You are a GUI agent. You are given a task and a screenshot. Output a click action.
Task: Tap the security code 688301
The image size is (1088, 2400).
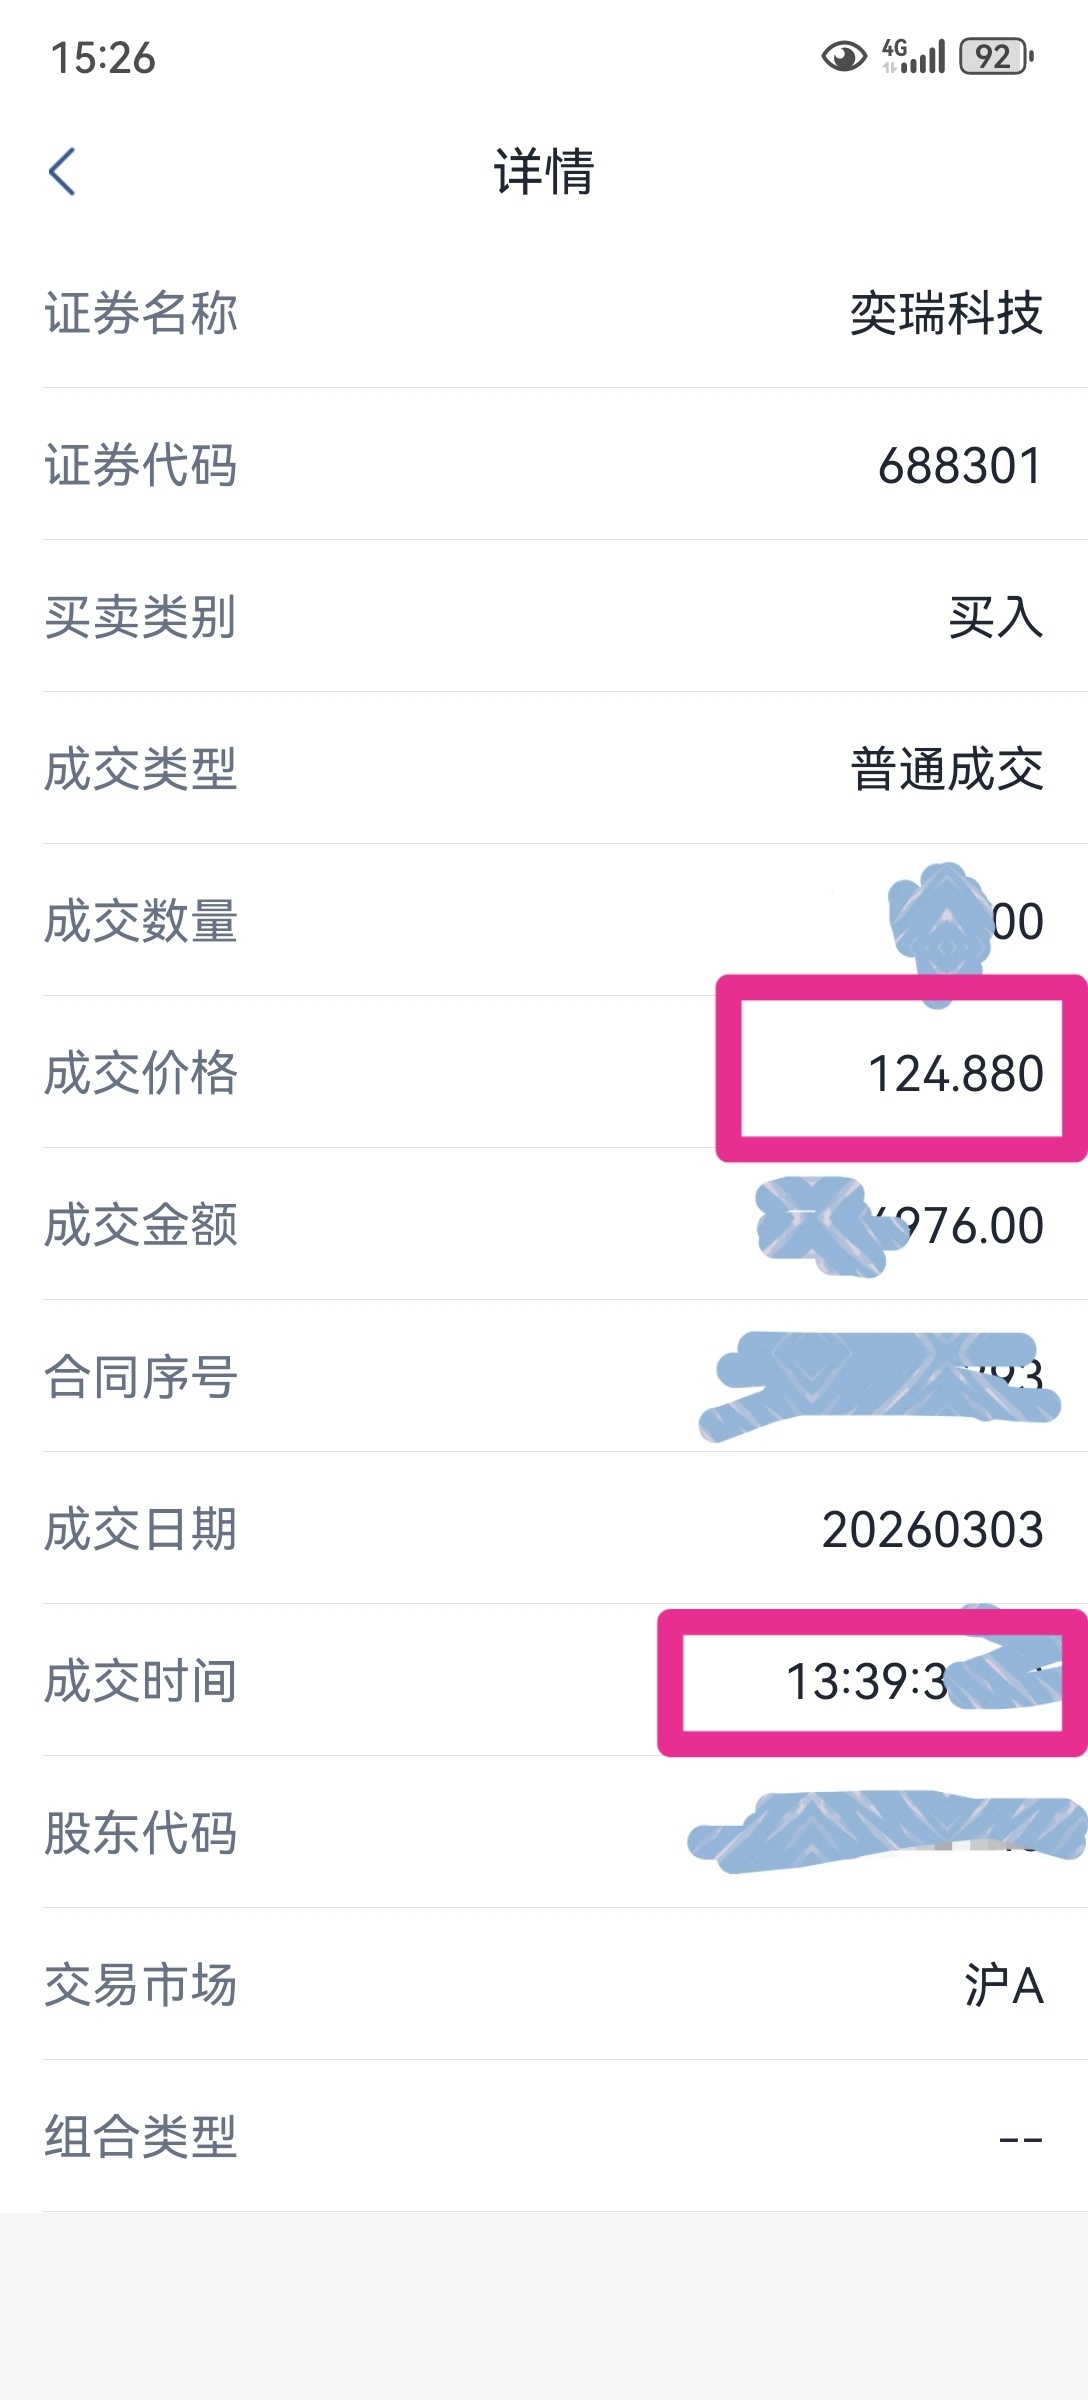pos(960,466)
